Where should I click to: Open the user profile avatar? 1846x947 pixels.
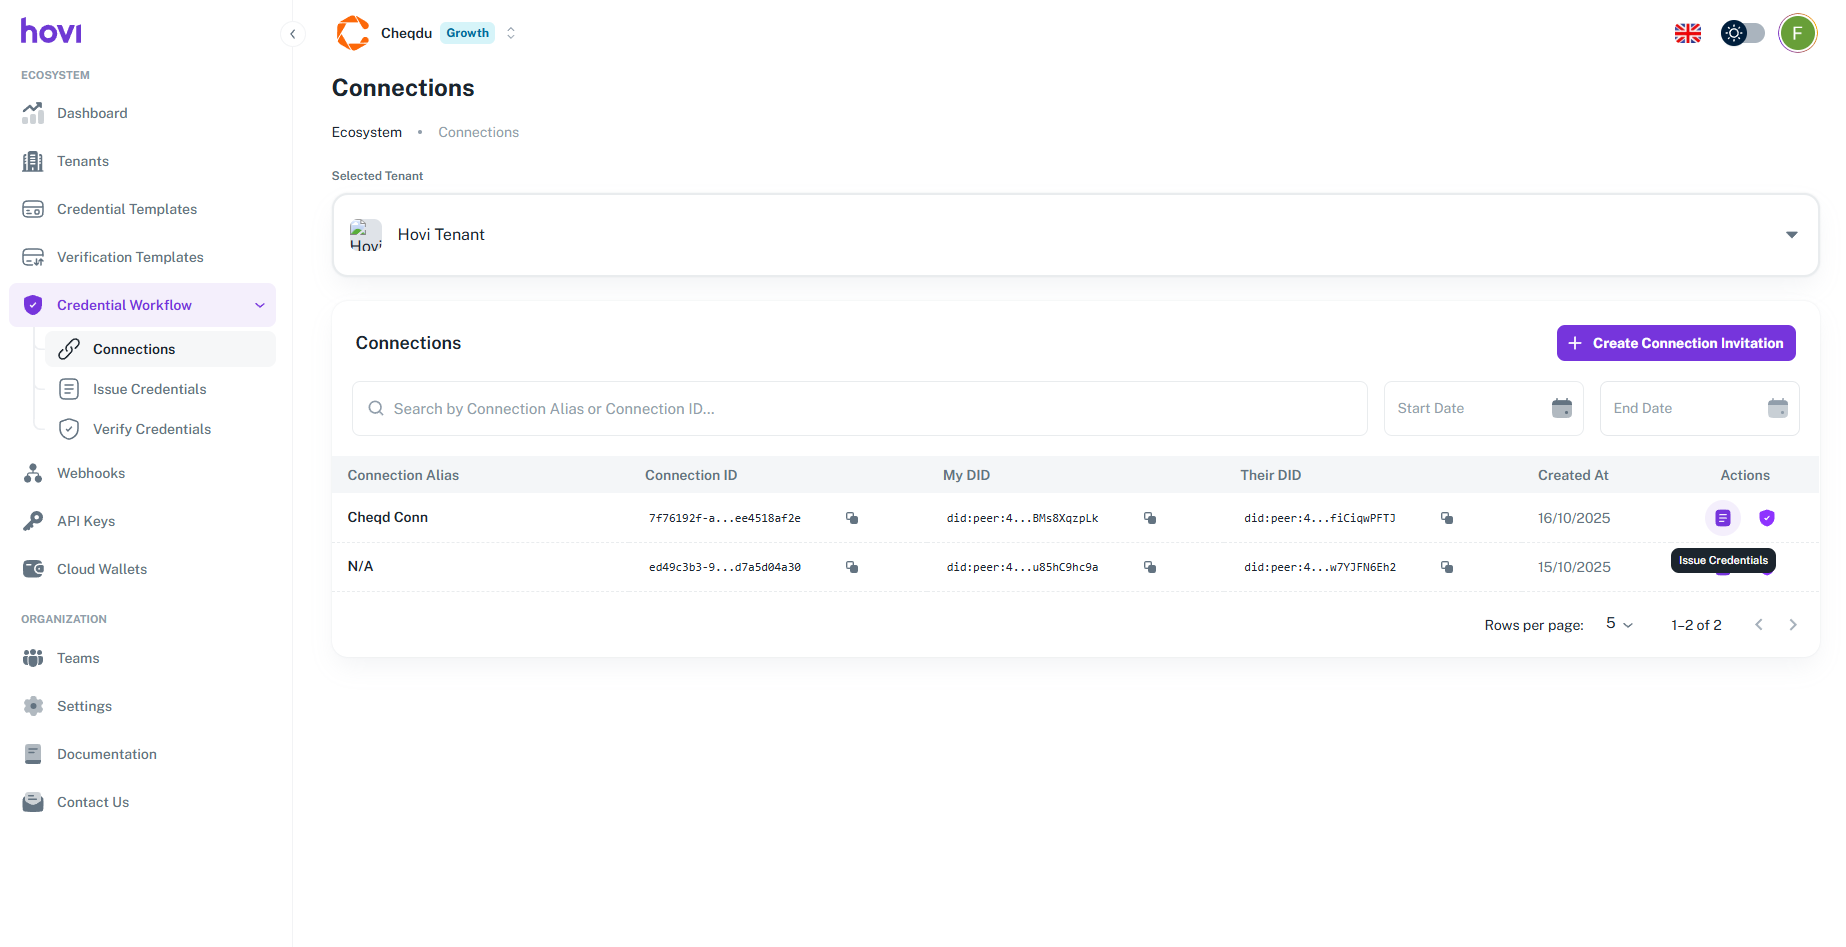1797,33
